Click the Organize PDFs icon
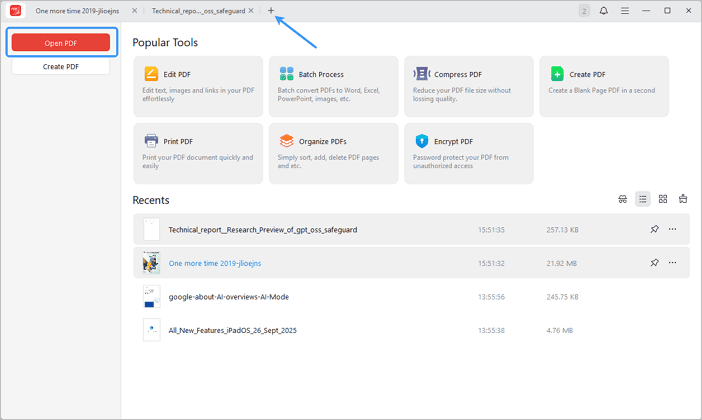This screenshot has width=702, height=420. tap(287, 141)
